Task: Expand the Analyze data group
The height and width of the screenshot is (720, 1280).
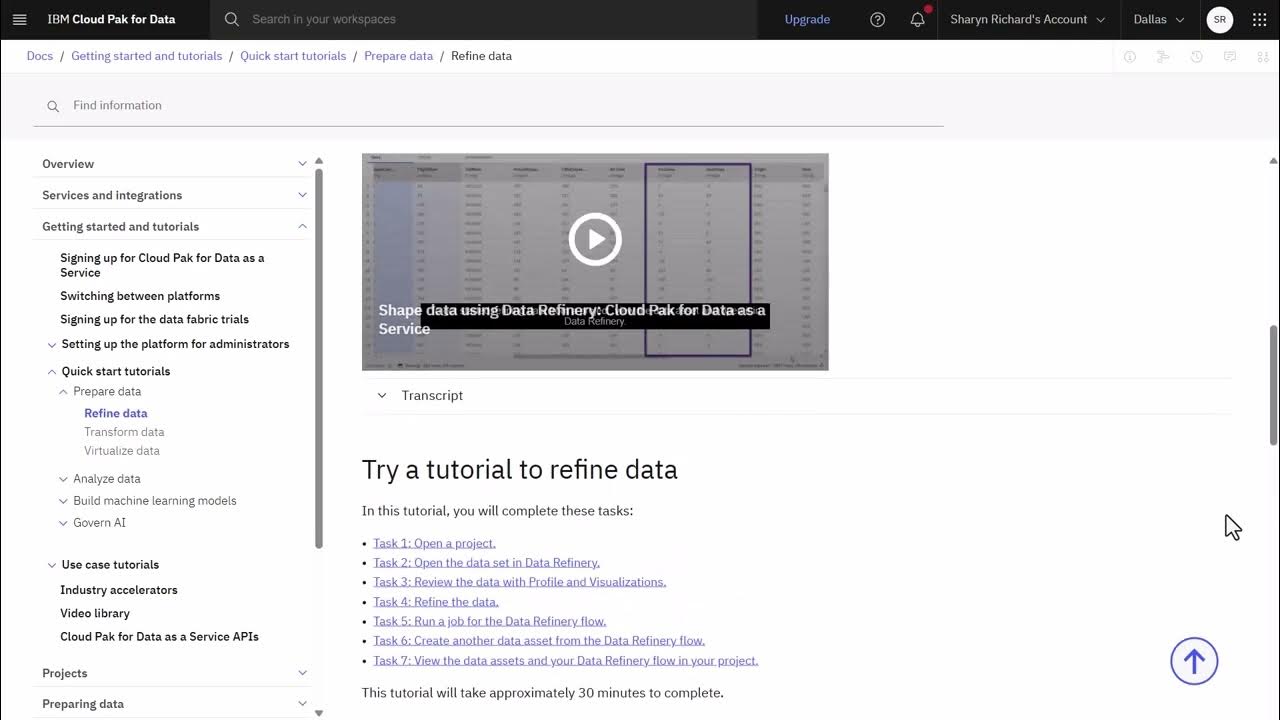Action: click(x=64, y=480)
